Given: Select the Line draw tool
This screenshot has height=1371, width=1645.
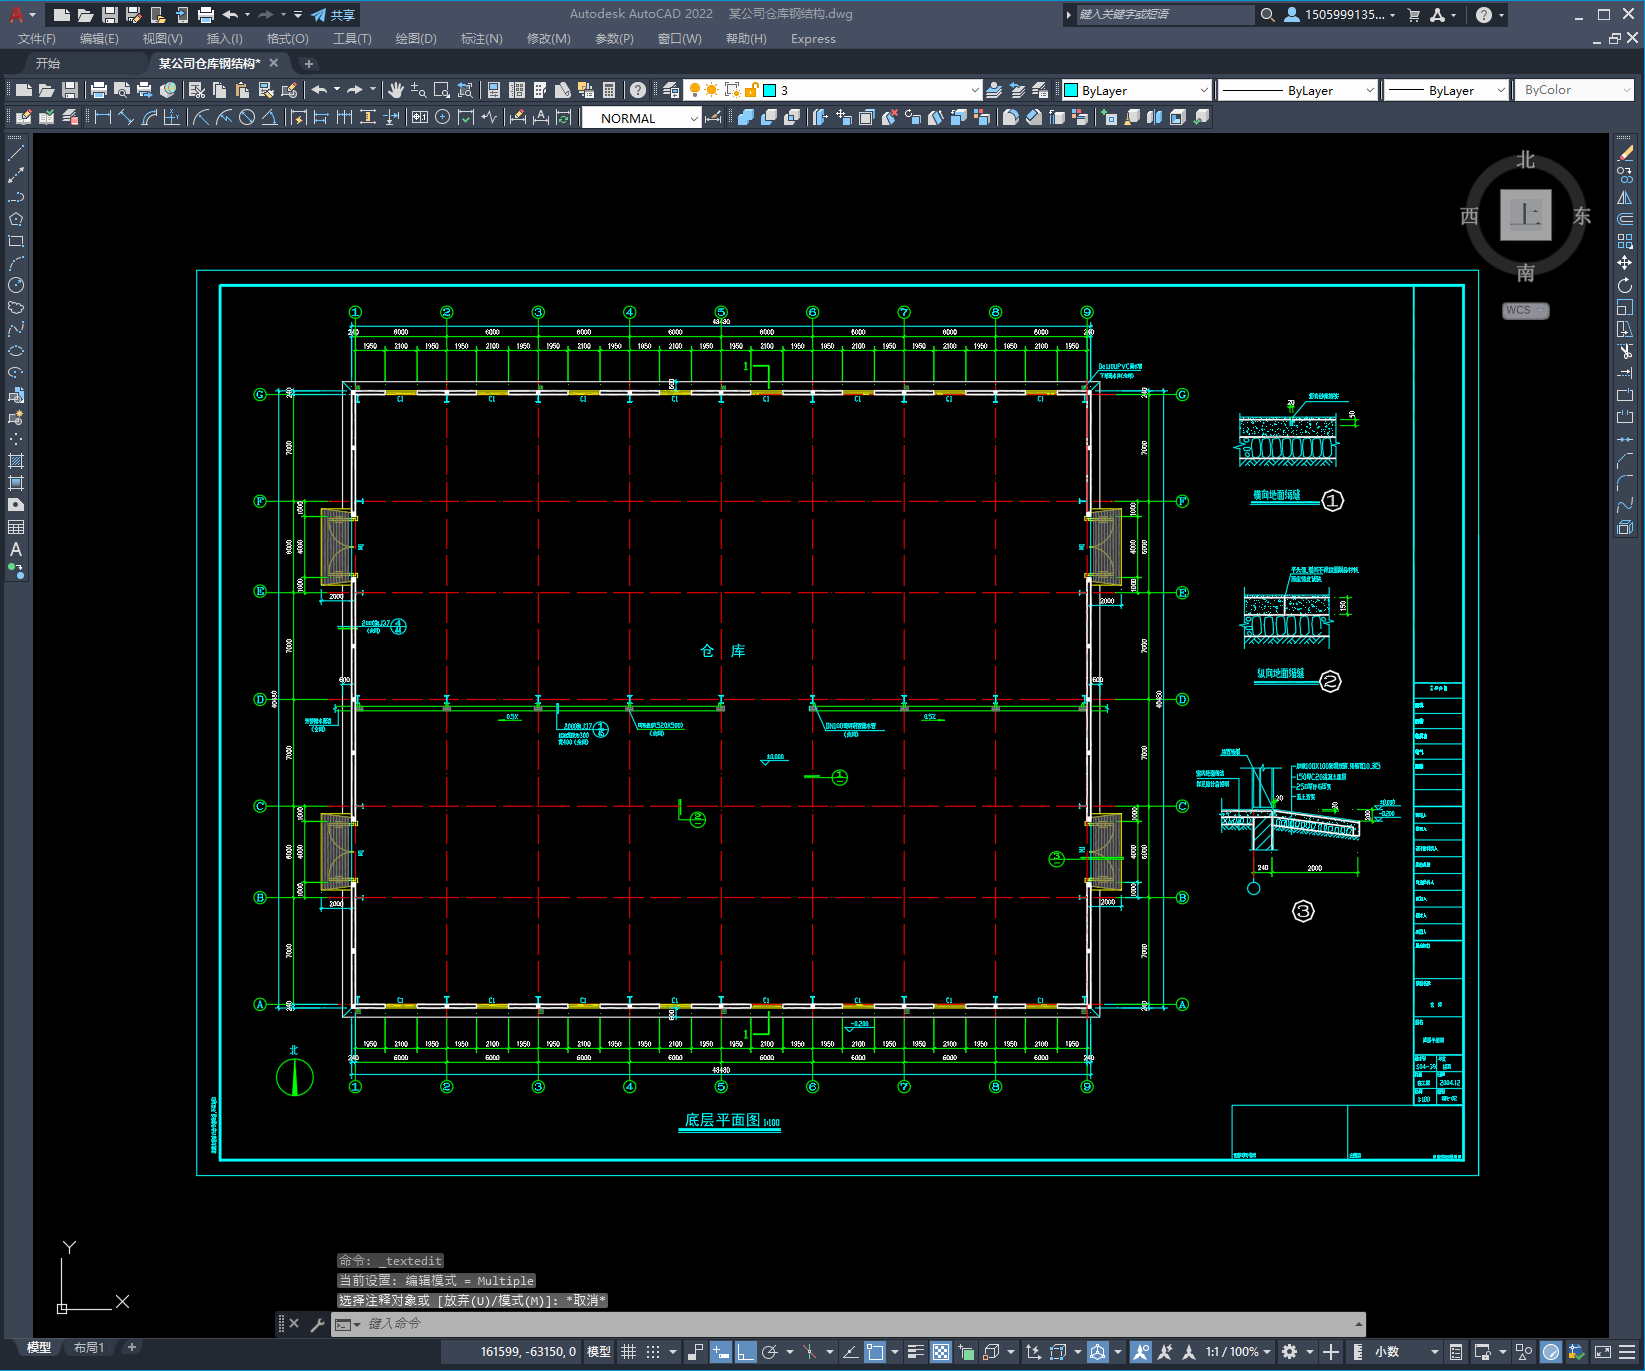Looking at the screenshot, I should pyautogui.click(x=16, y=154).
